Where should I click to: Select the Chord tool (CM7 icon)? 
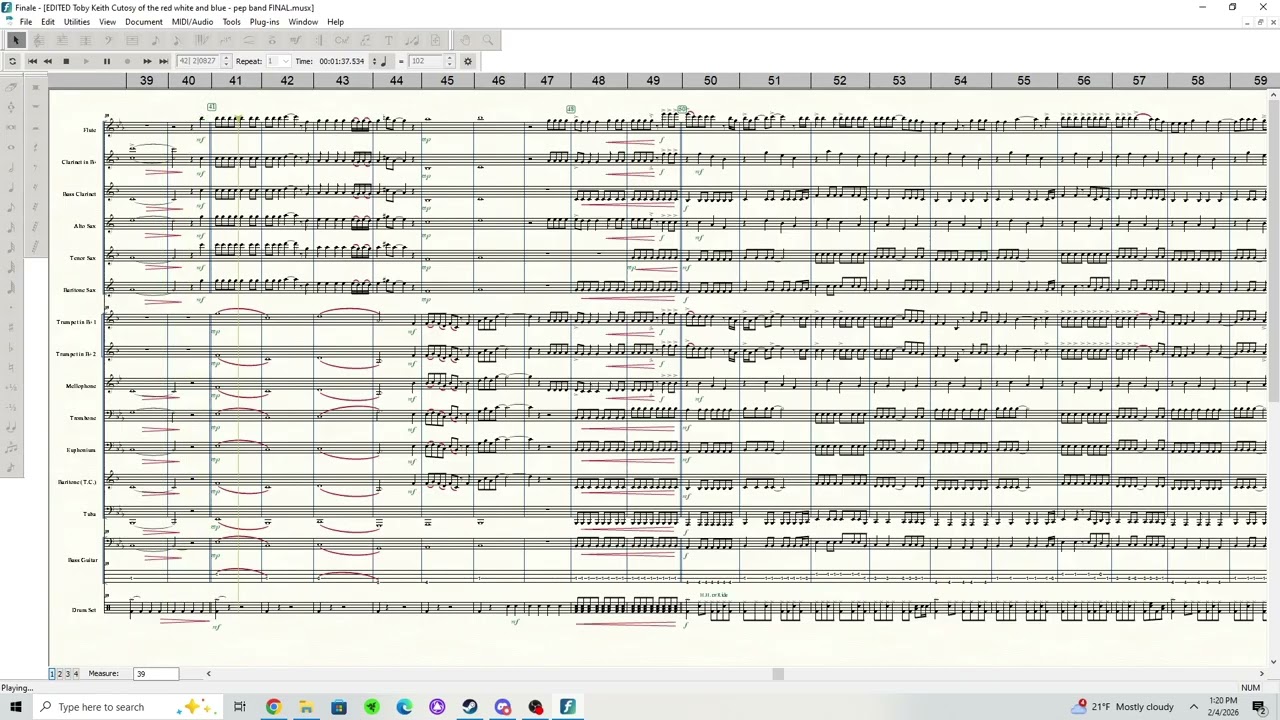(x=342, y=40)
